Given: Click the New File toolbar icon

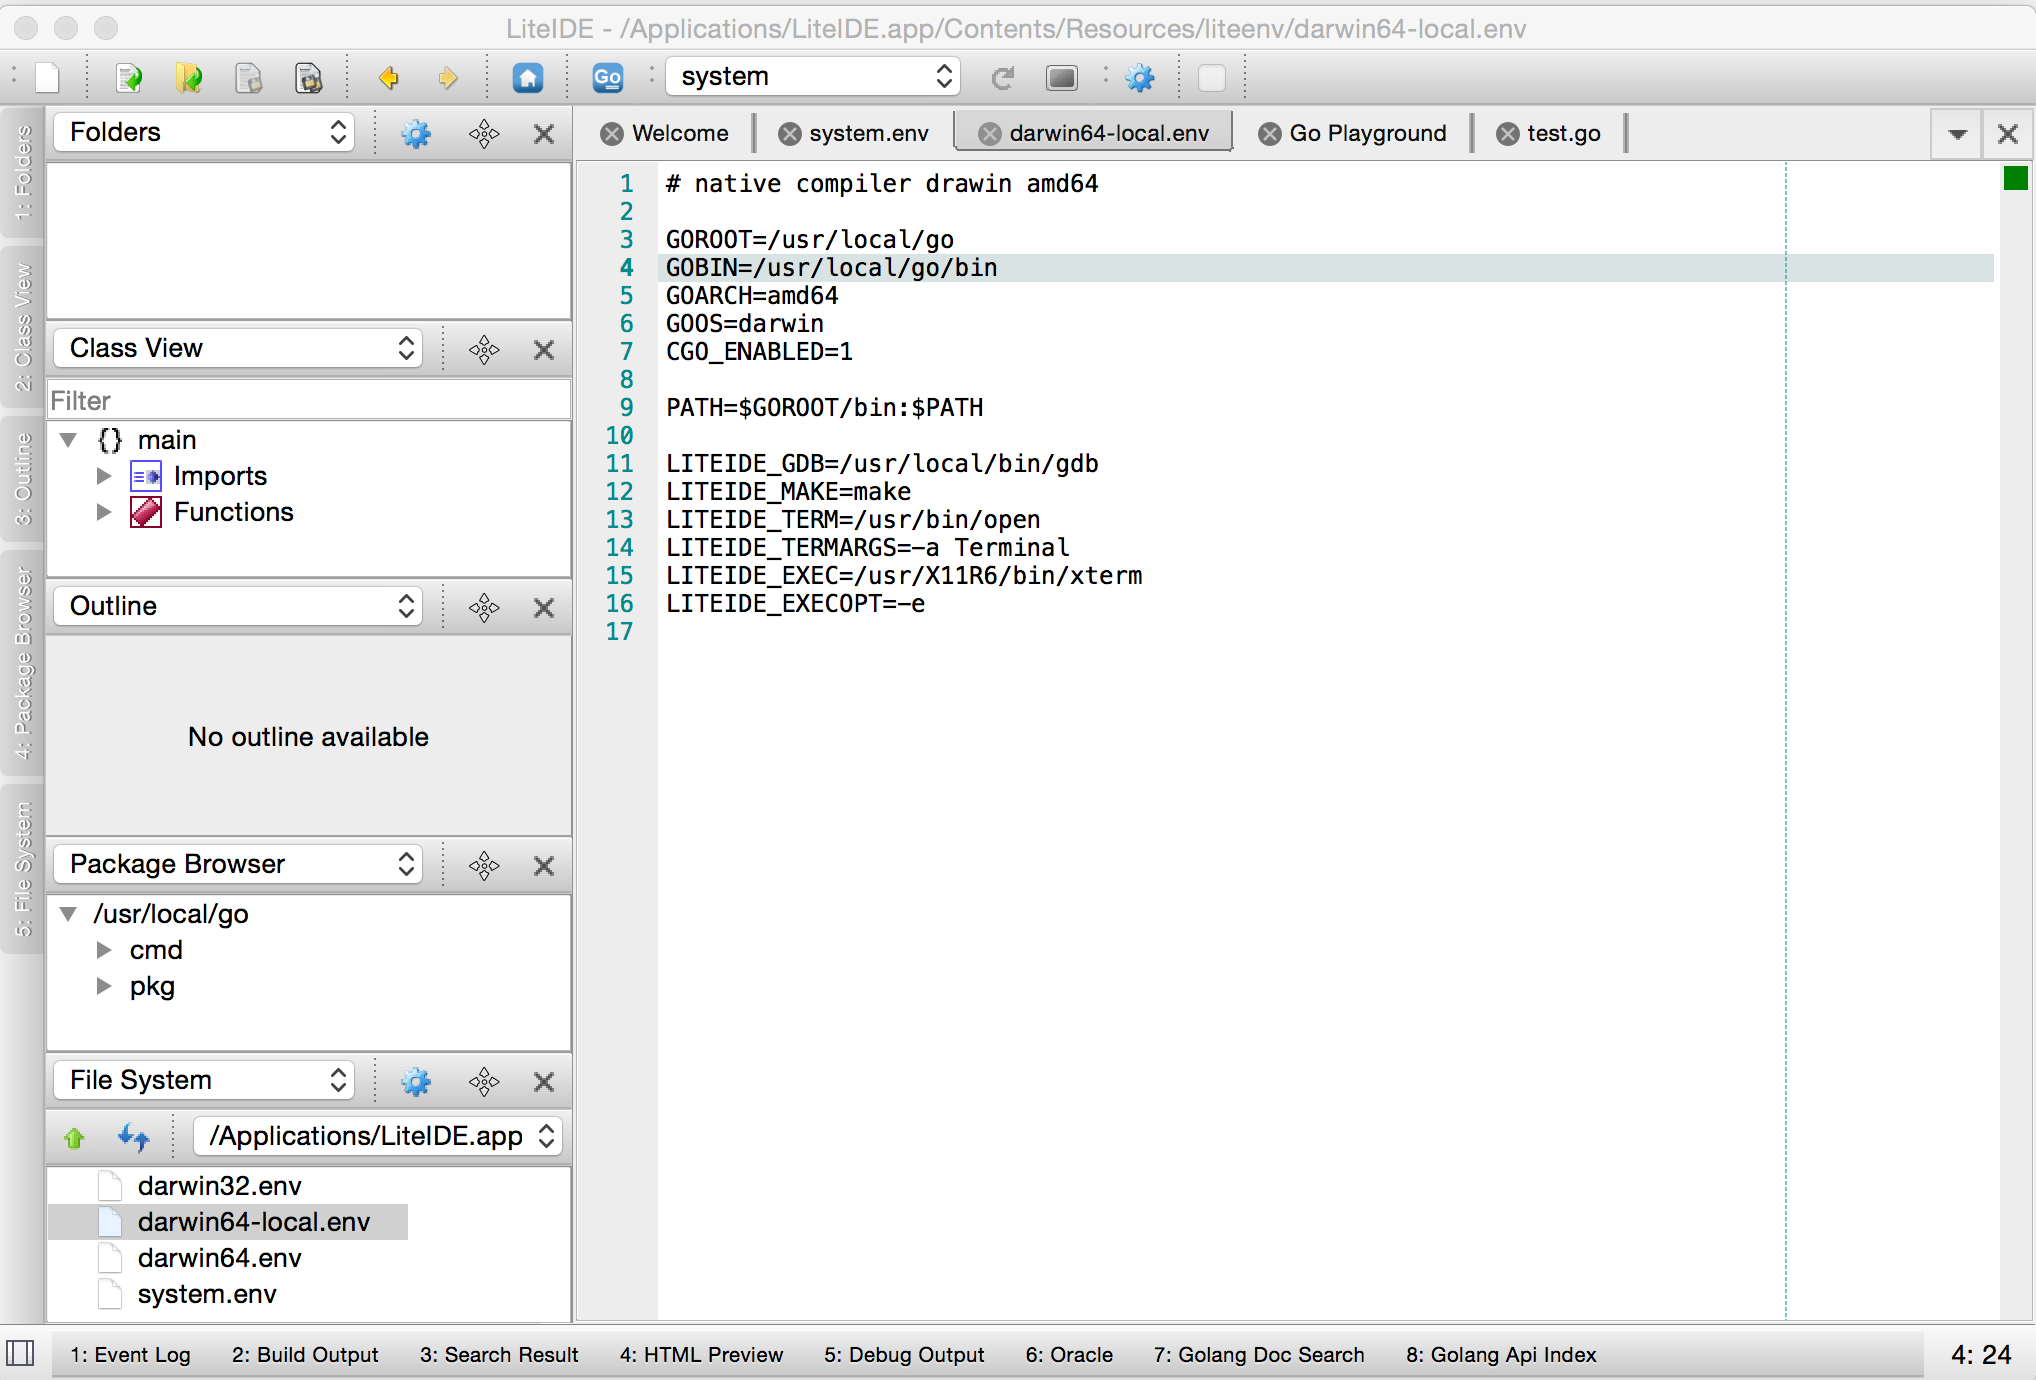Looking at the screenshot, I should (x=47, y=77).
